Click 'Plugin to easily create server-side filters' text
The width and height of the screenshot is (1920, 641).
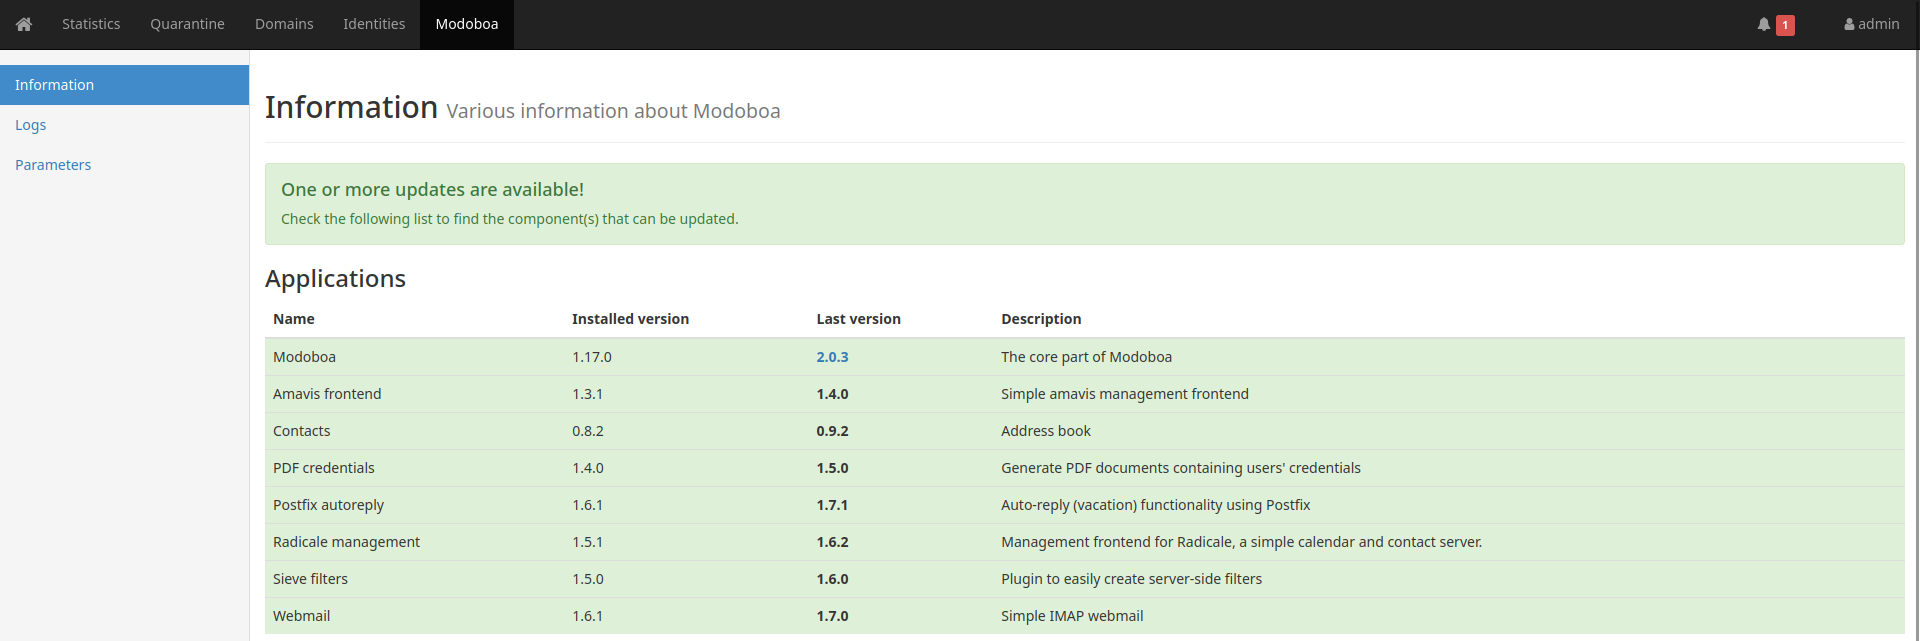pos(1131,579)
